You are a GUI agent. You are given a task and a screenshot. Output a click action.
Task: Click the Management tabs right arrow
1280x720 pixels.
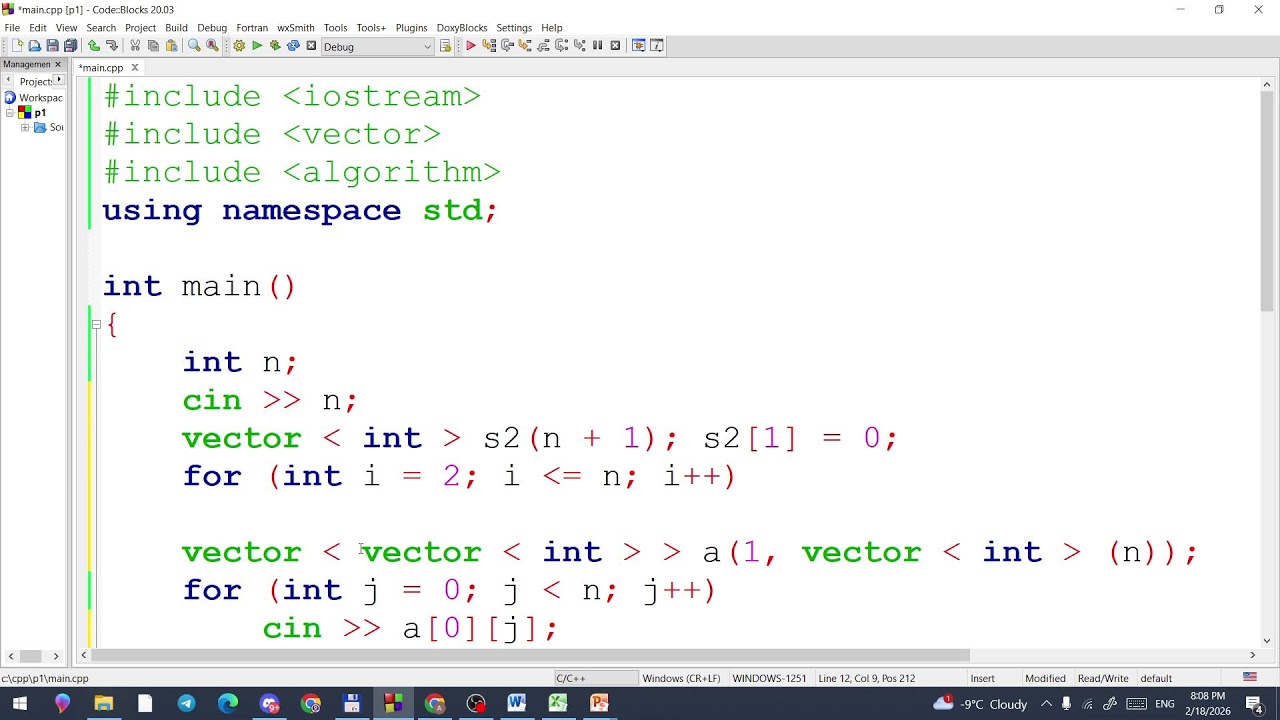click(58, 81)
